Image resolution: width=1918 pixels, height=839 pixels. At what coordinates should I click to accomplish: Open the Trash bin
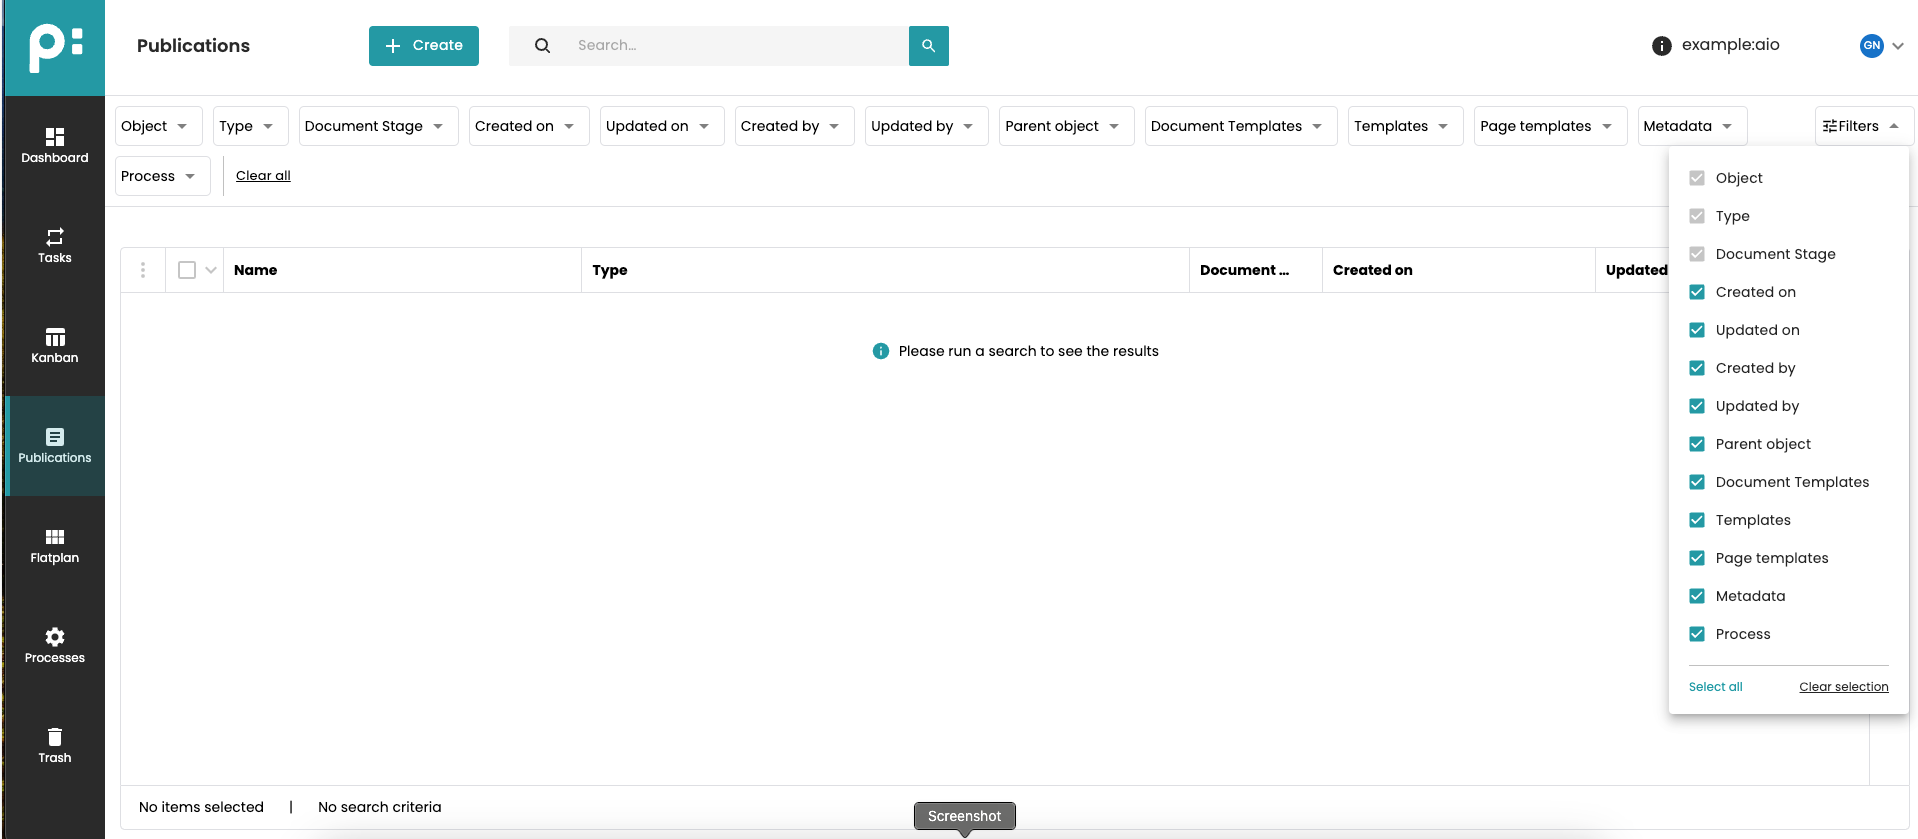click(54, 745)
